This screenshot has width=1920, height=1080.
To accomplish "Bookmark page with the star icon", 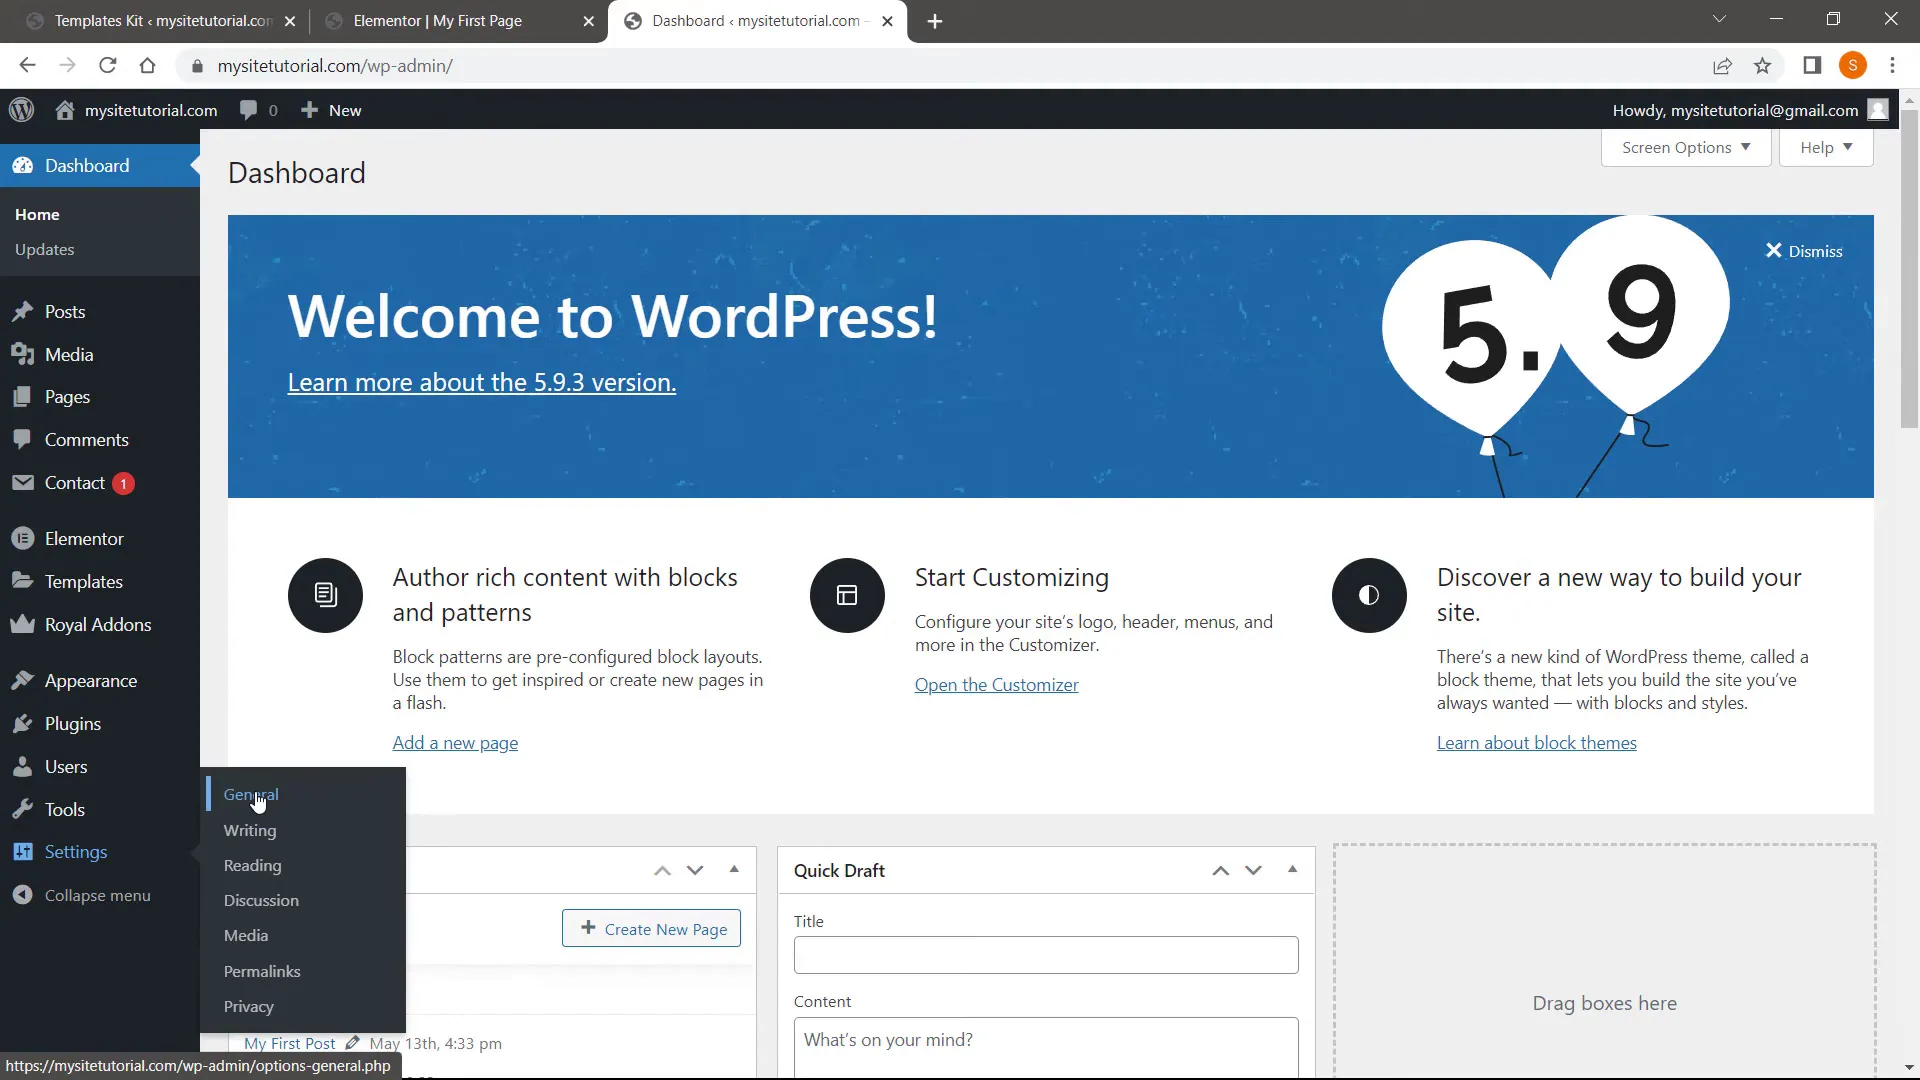I will point(1762,66).
